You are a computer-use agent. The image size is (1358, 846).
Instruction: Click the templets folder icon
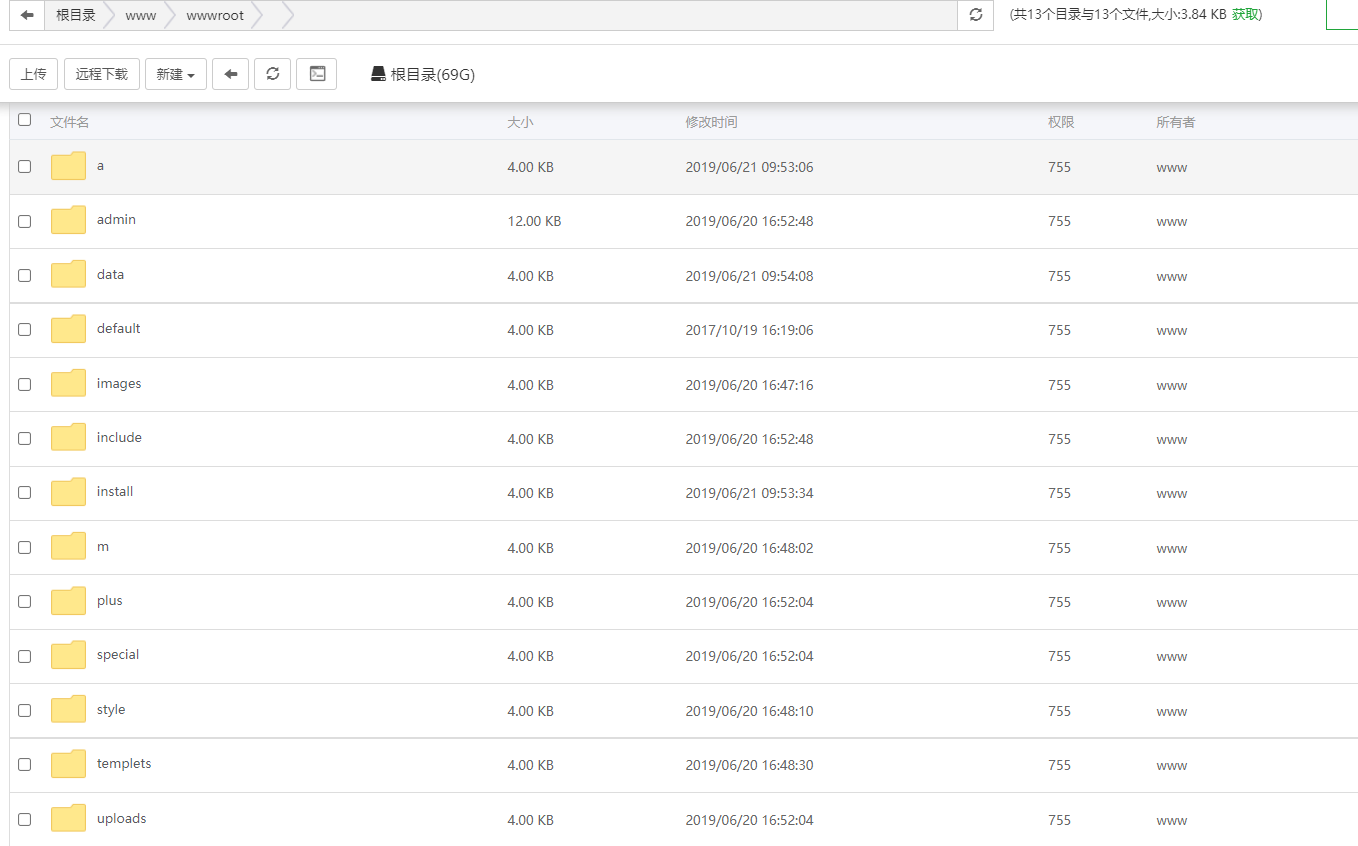pos(68,764)
